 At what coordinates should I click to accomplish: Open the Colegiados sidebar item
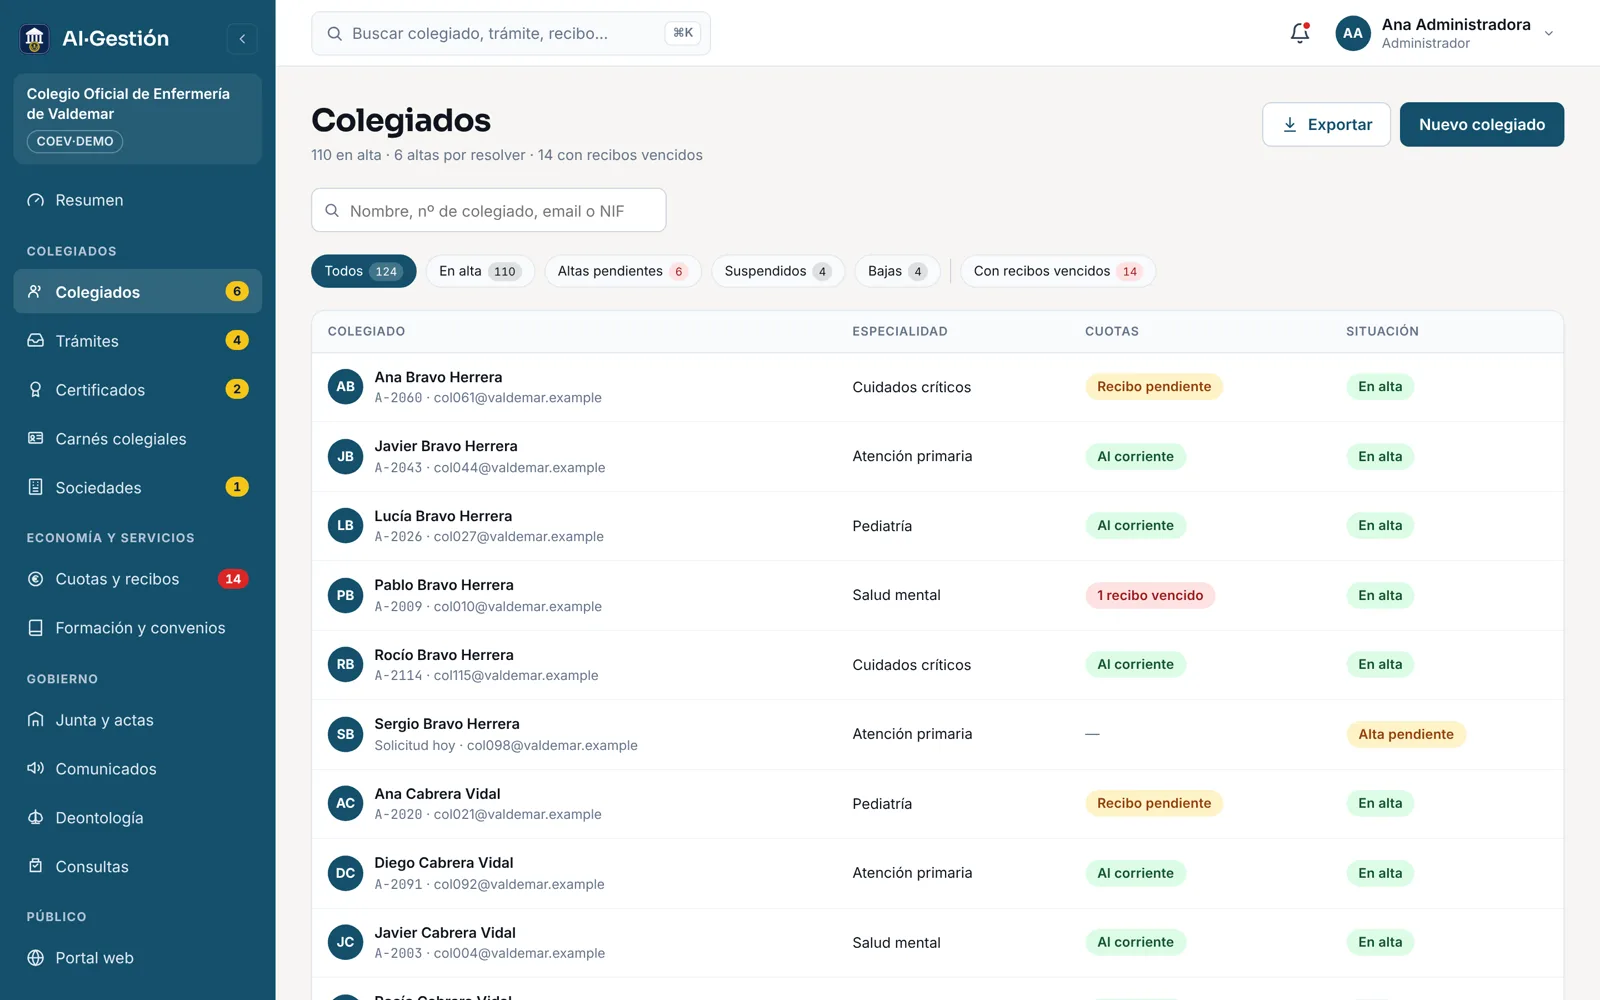(x=138, y=292)
